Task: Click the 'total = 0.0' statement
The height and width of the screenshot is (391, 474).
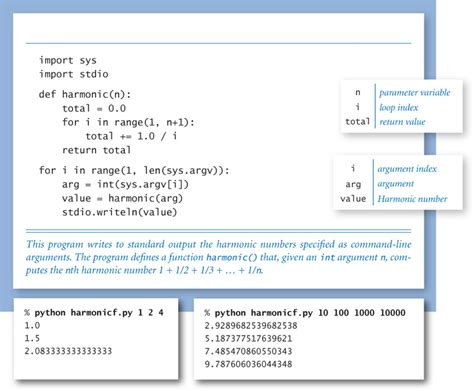Action: [94, 108]
